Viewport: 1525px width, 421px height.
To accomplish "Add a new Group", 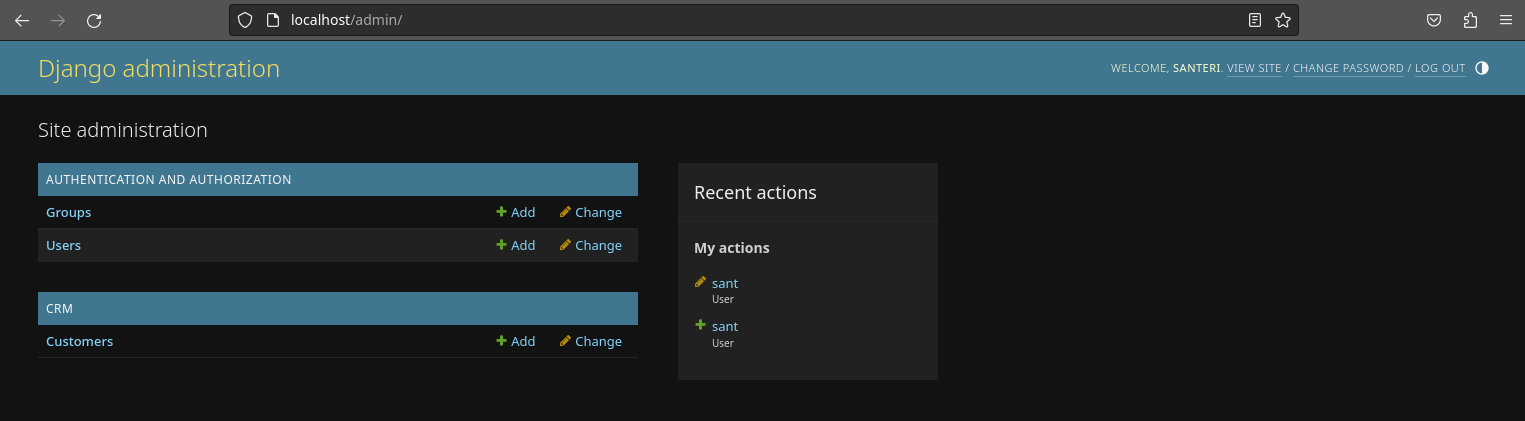I will (x=516, y=212).
